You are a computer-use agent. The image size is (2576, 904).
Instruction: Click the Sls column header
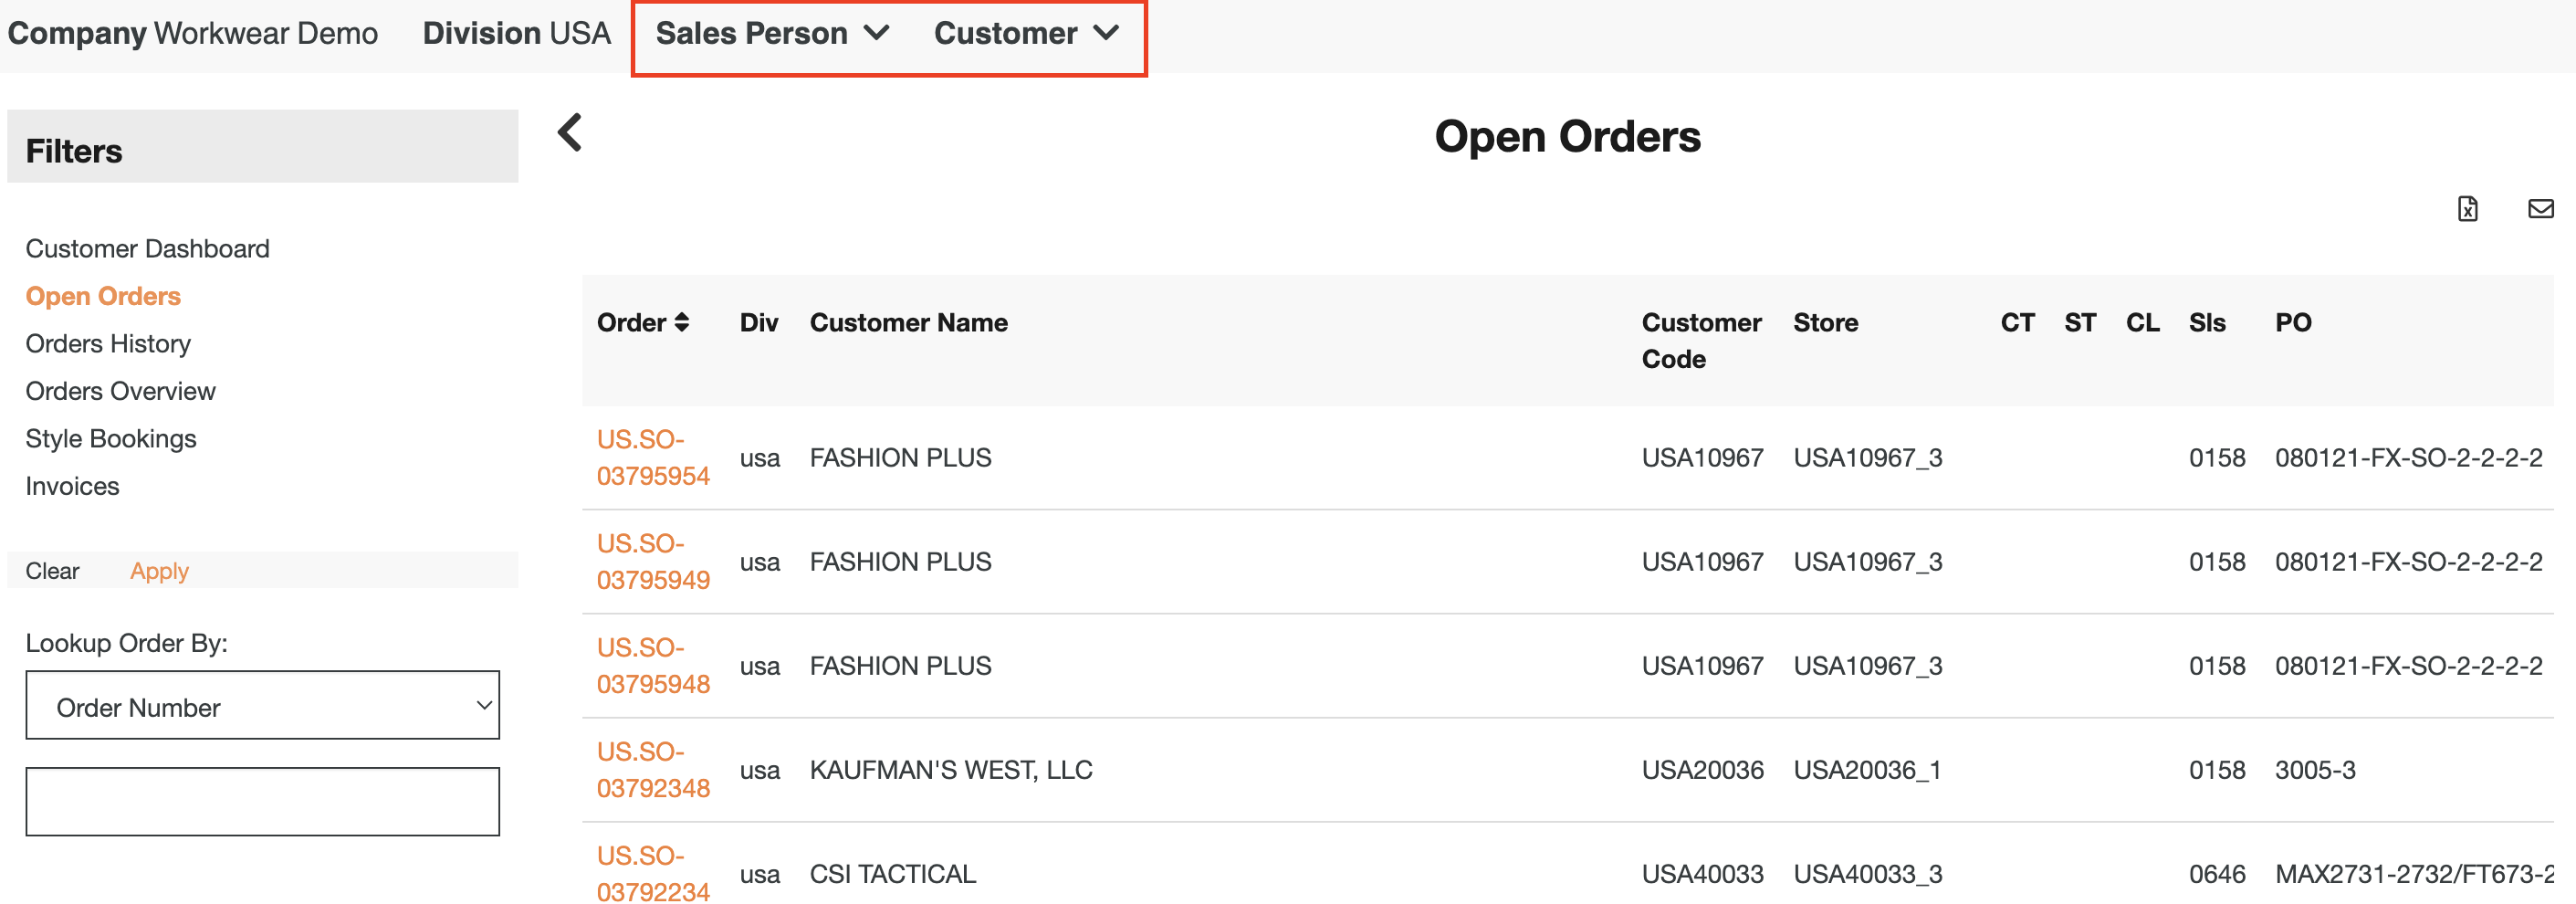(x=2207, y=322)
